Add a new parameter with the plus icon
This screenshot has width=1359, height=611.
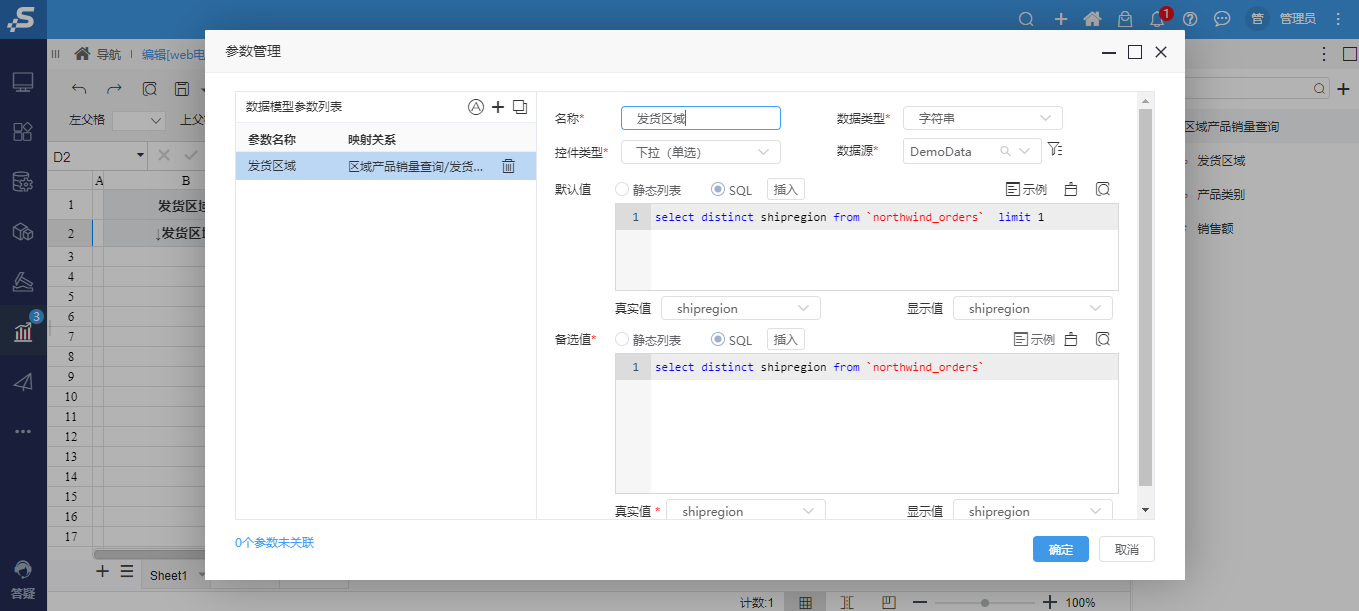pos(498,107)
